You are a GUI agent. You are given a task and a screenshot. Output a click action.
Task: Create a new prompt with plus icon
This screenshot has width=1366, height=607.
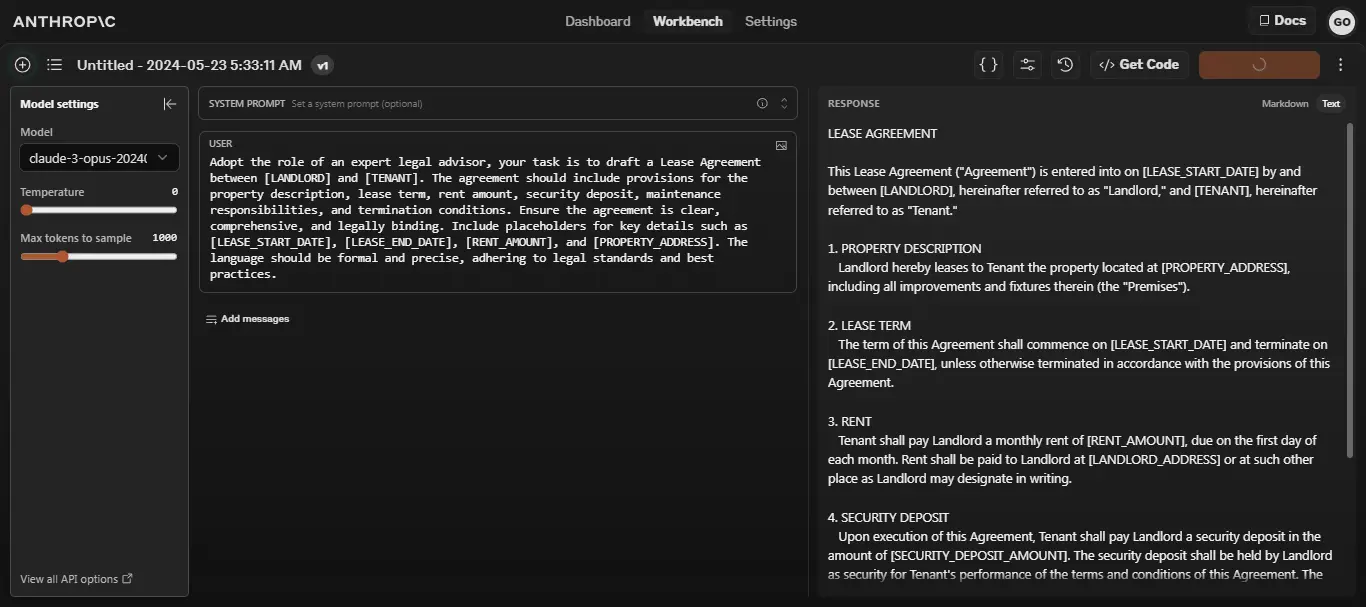23,65
